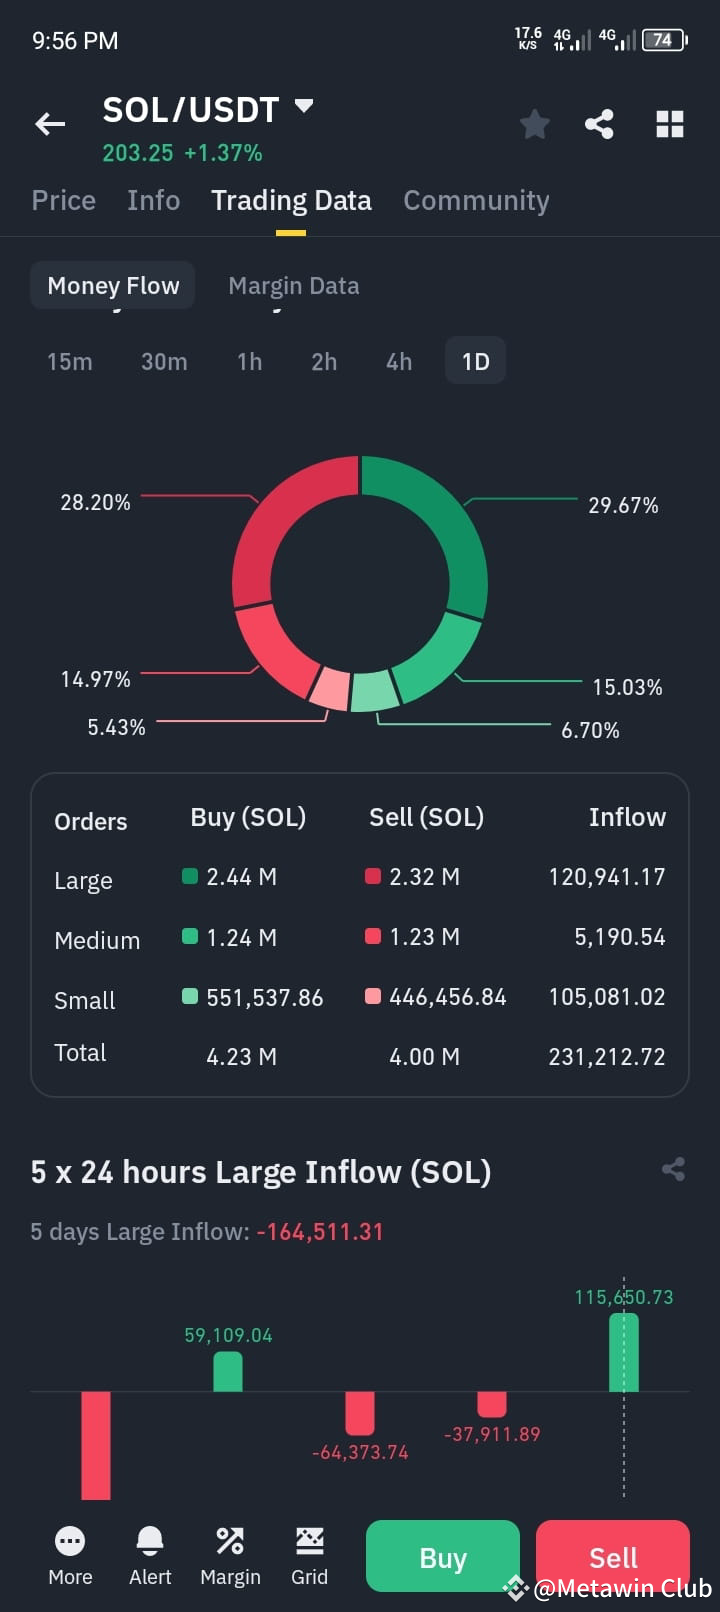Open the Community tab
Viewport: 720px width, 1612px height.
coord(476,200)
